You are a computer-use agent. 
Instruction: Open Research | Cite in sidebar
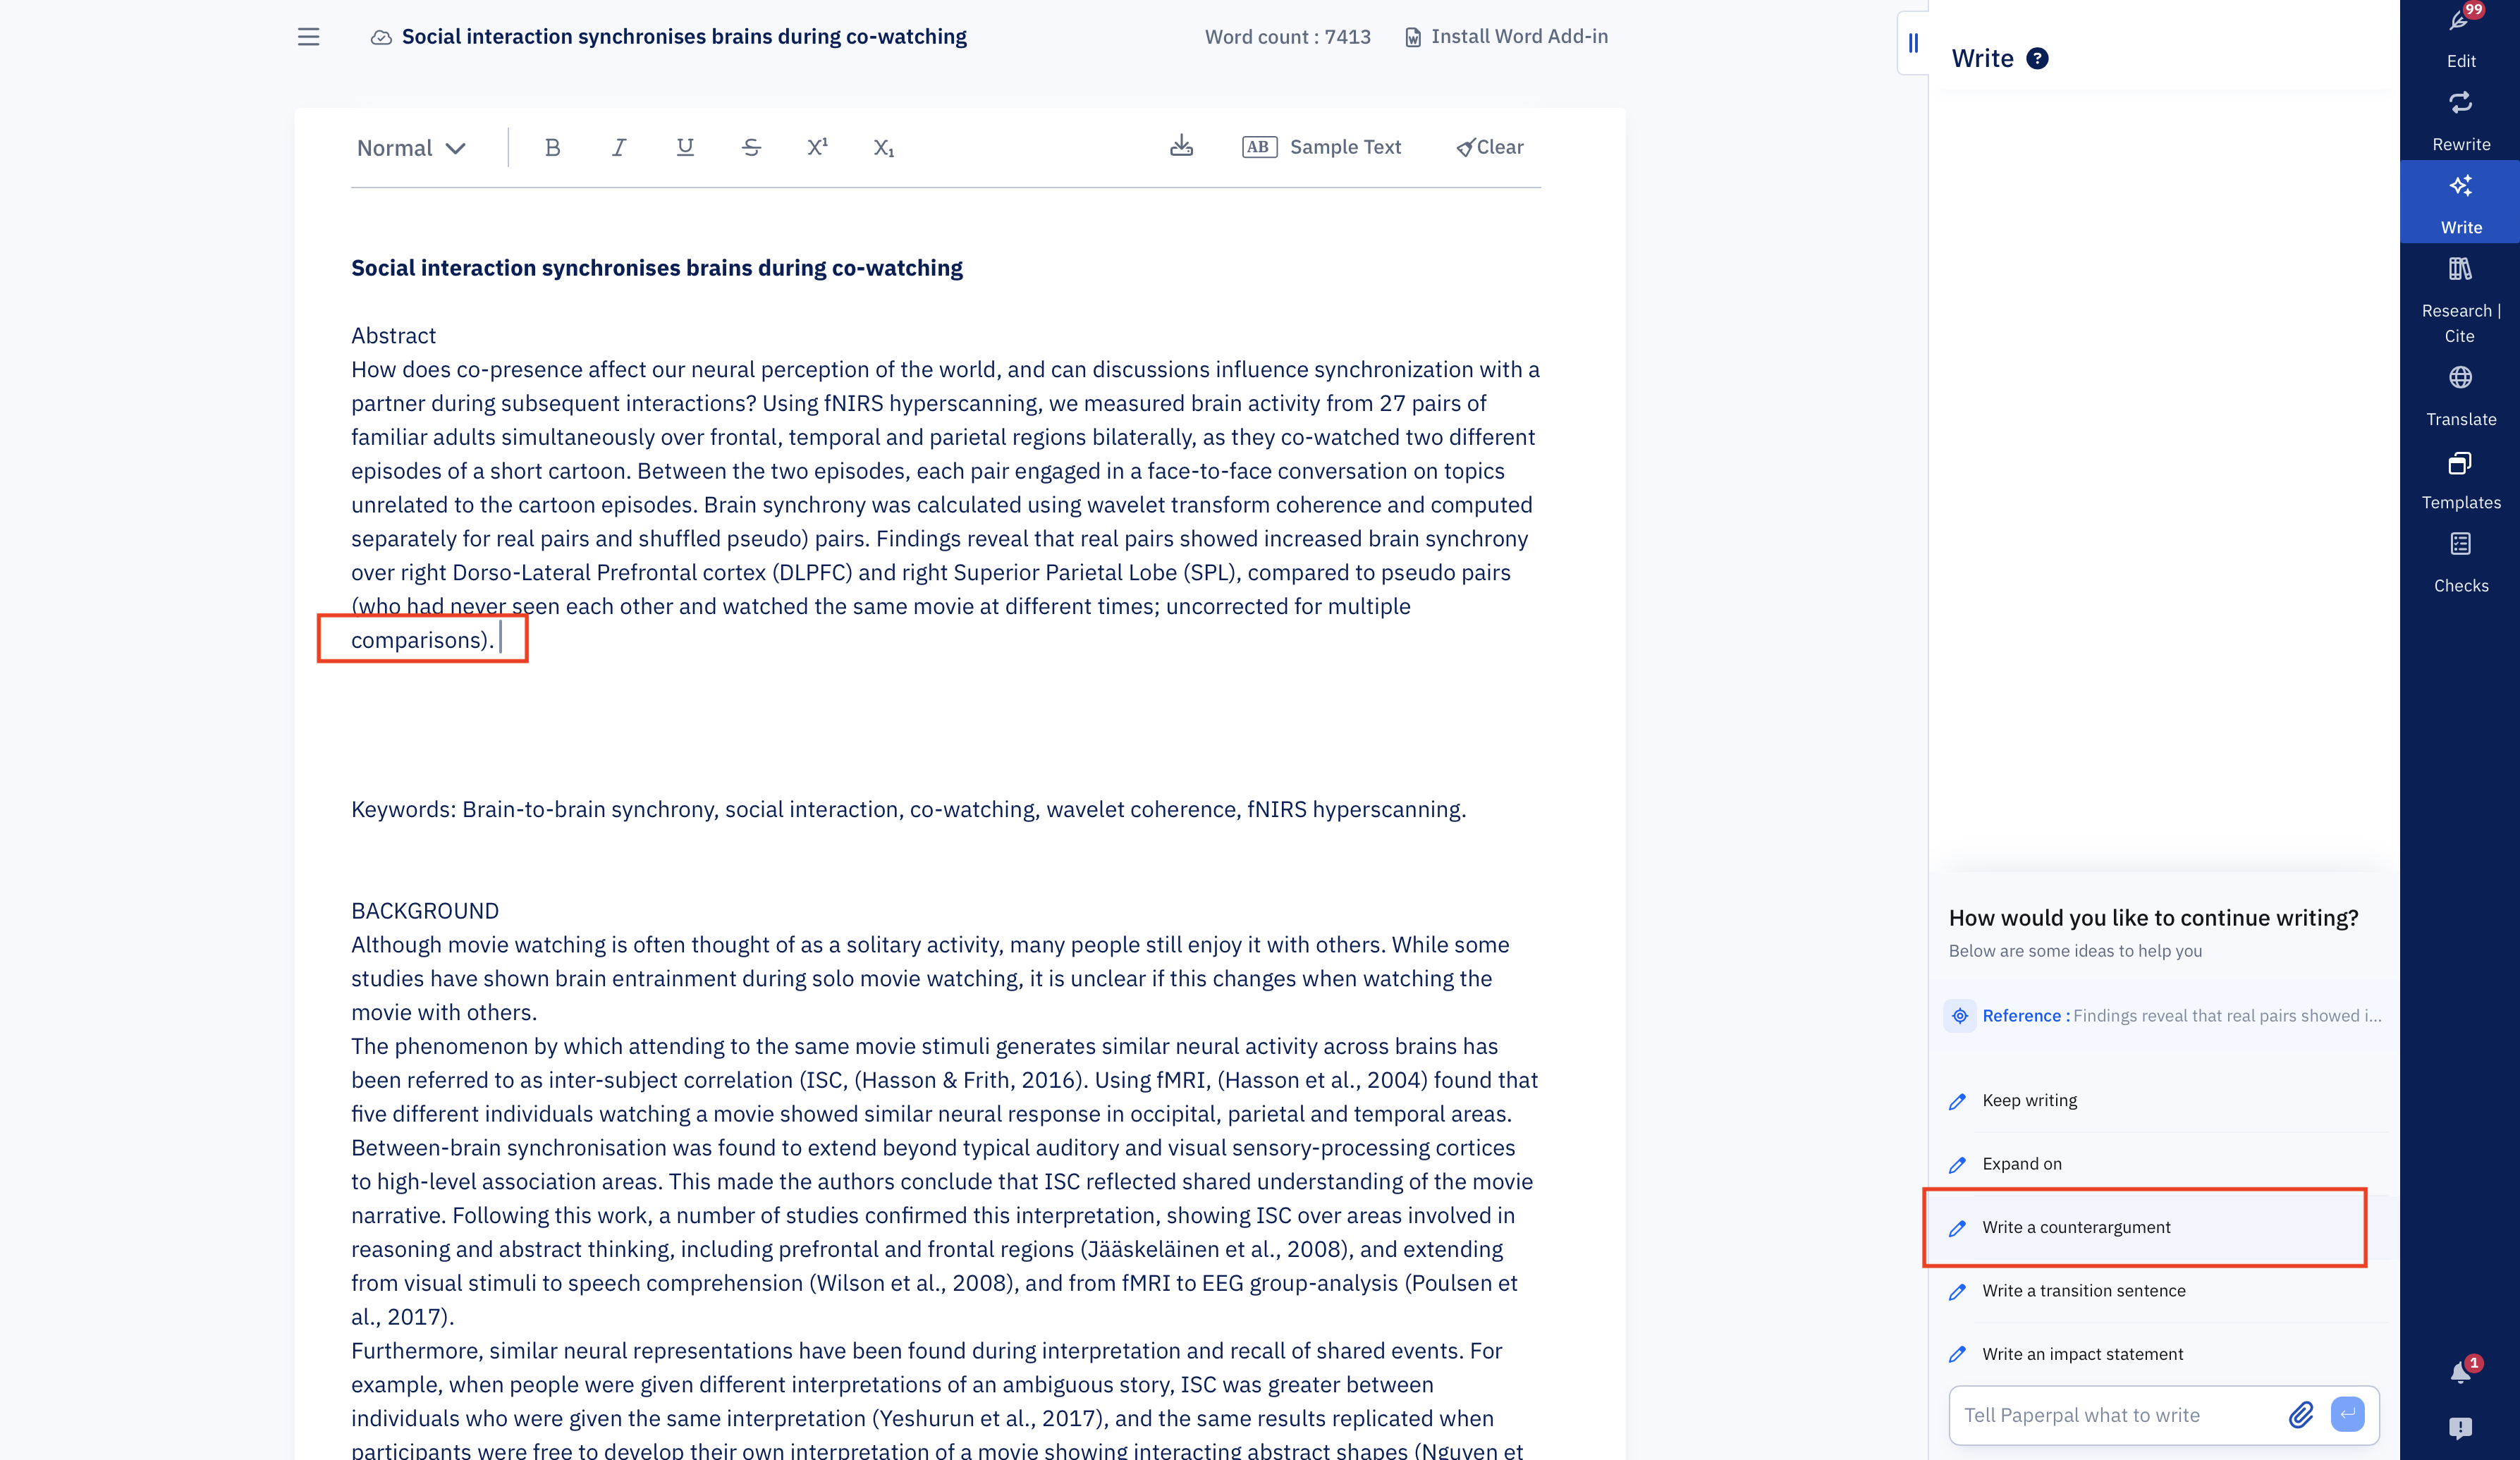click(x=2460, y=300)
